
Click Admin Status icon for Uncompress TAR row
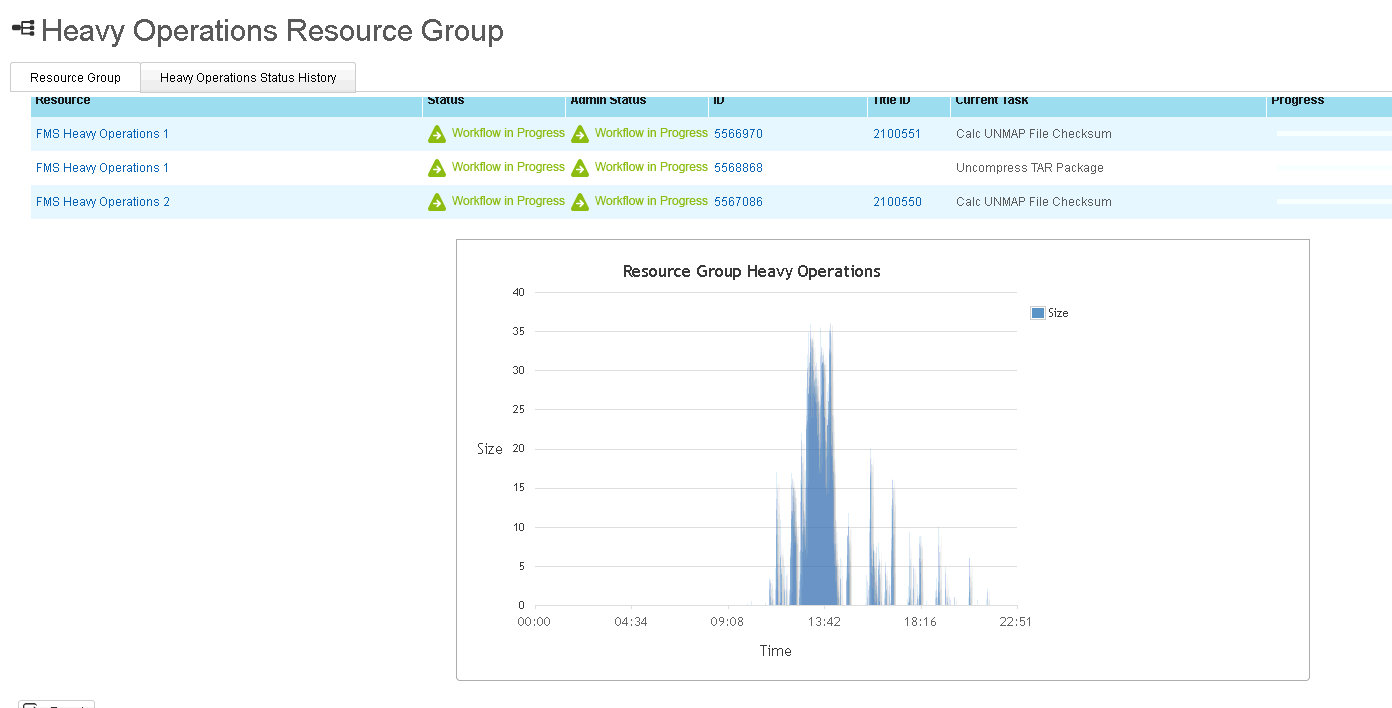point(580,168)
